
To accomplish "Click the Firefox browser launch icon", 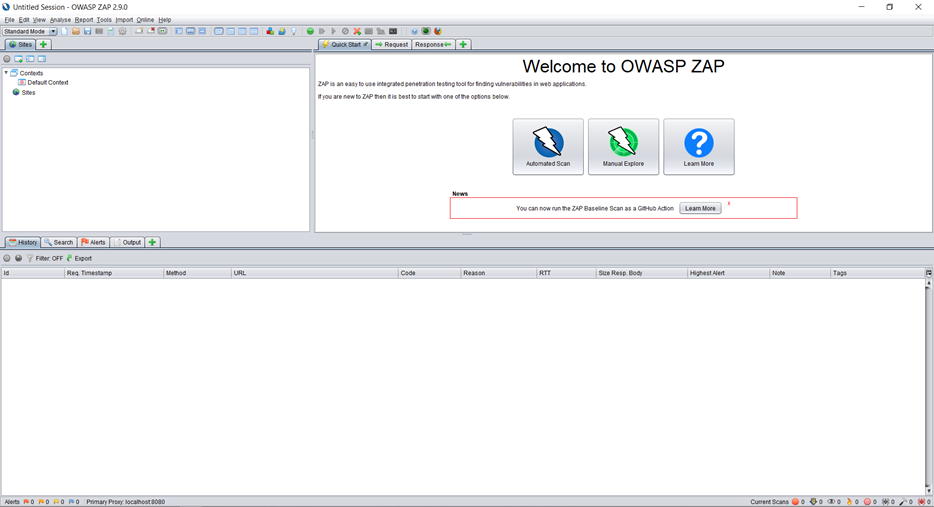I will click(x=438, y=31).
